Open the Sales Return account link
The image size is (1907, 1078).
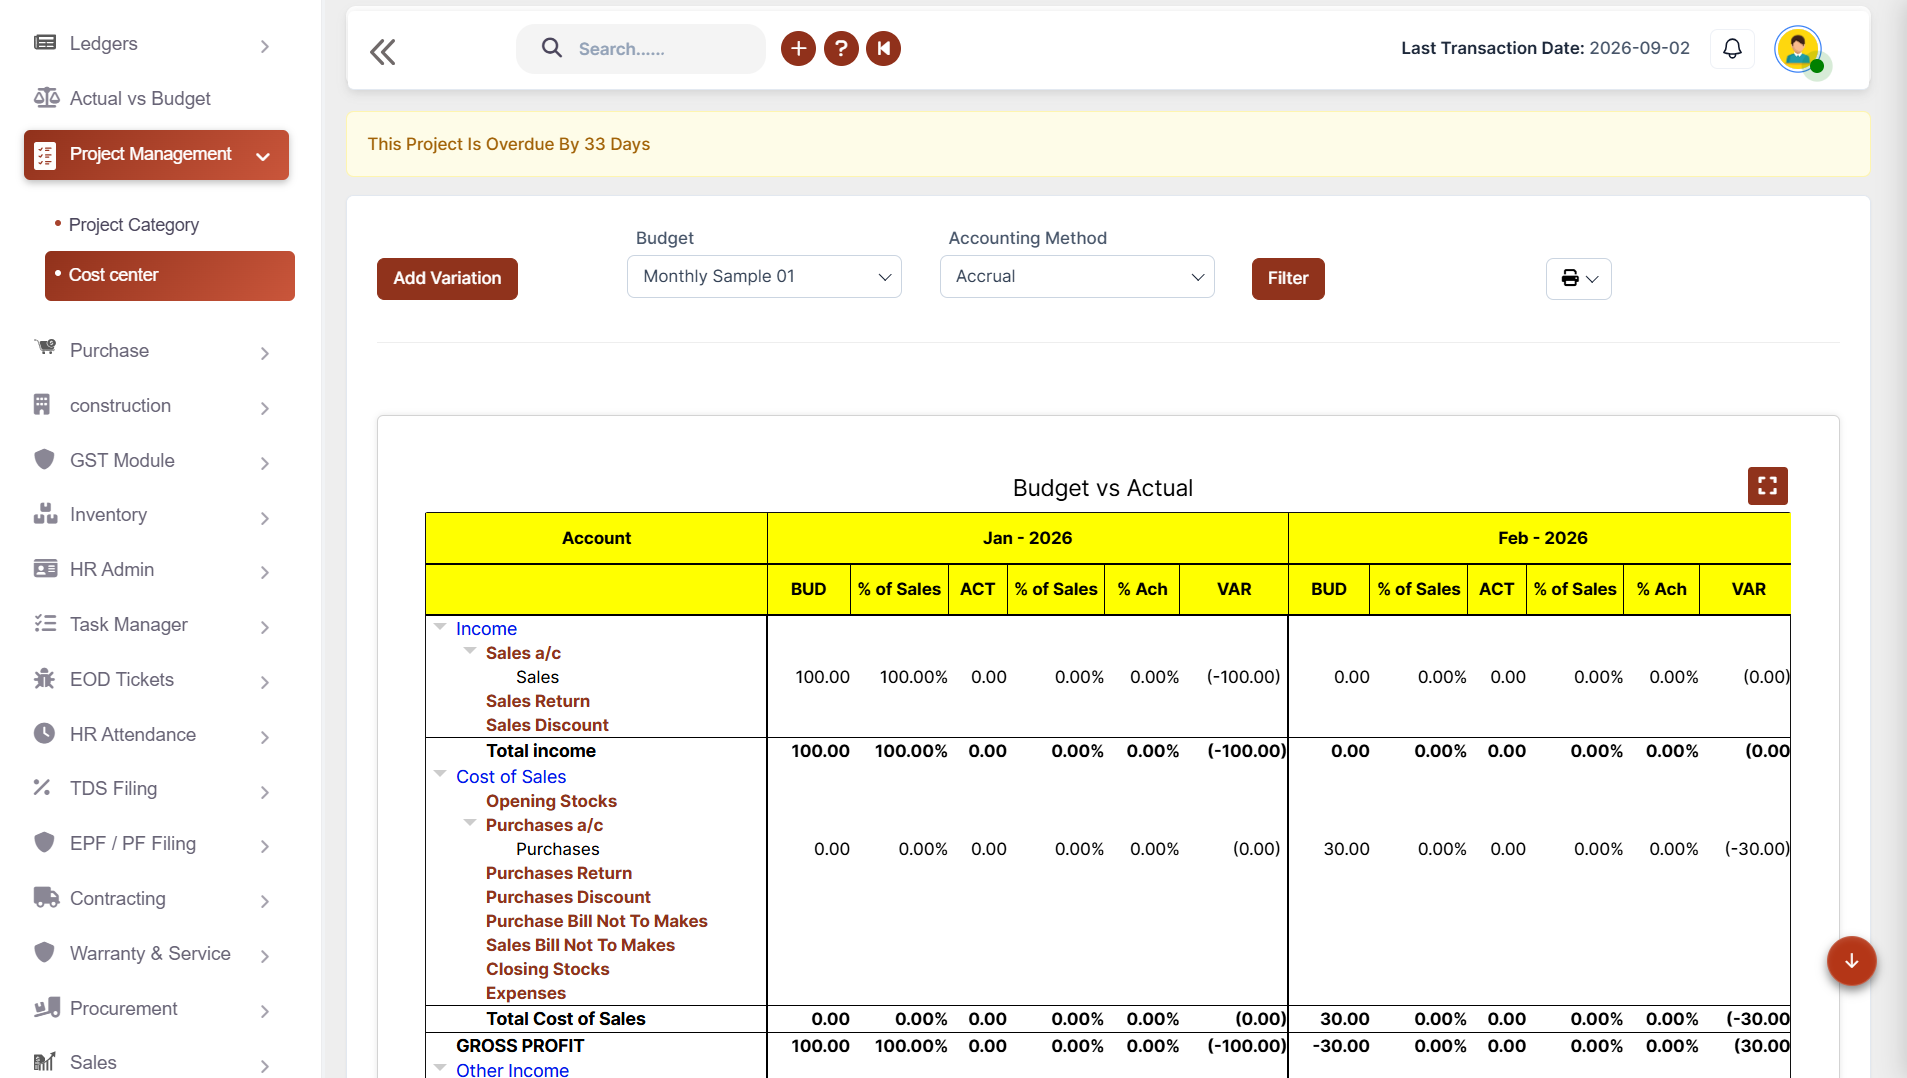[538, 701]
